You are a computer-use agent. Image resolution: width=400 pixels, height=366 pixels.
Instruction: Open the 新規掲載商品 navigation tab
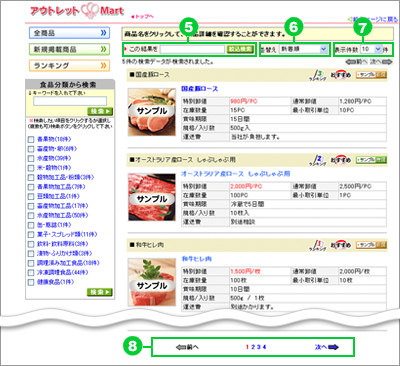[x=69, y=49]
